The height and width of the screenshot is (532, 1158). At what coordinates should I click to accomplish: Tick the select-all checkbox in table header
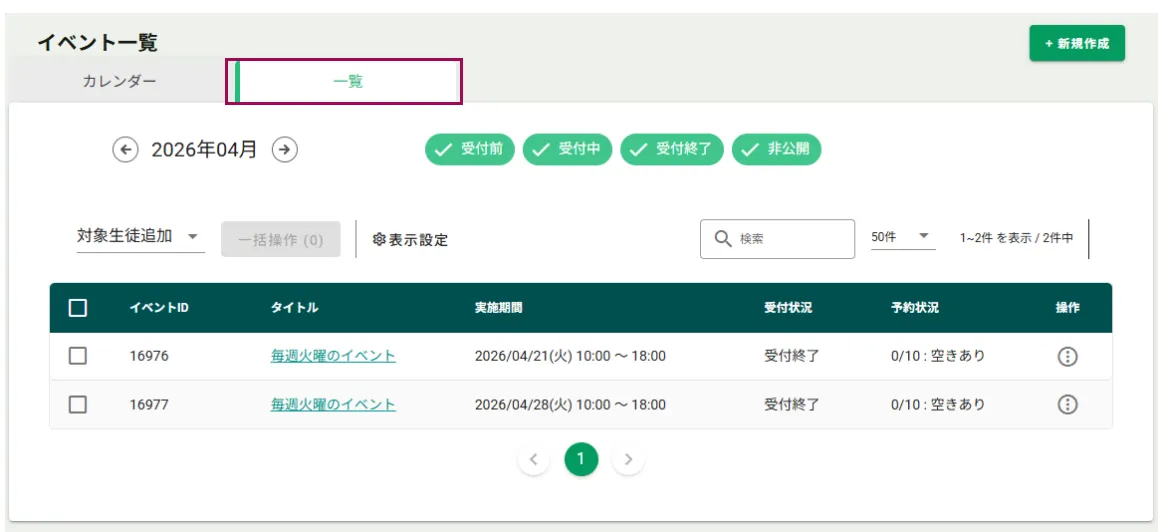click(78, 308)
